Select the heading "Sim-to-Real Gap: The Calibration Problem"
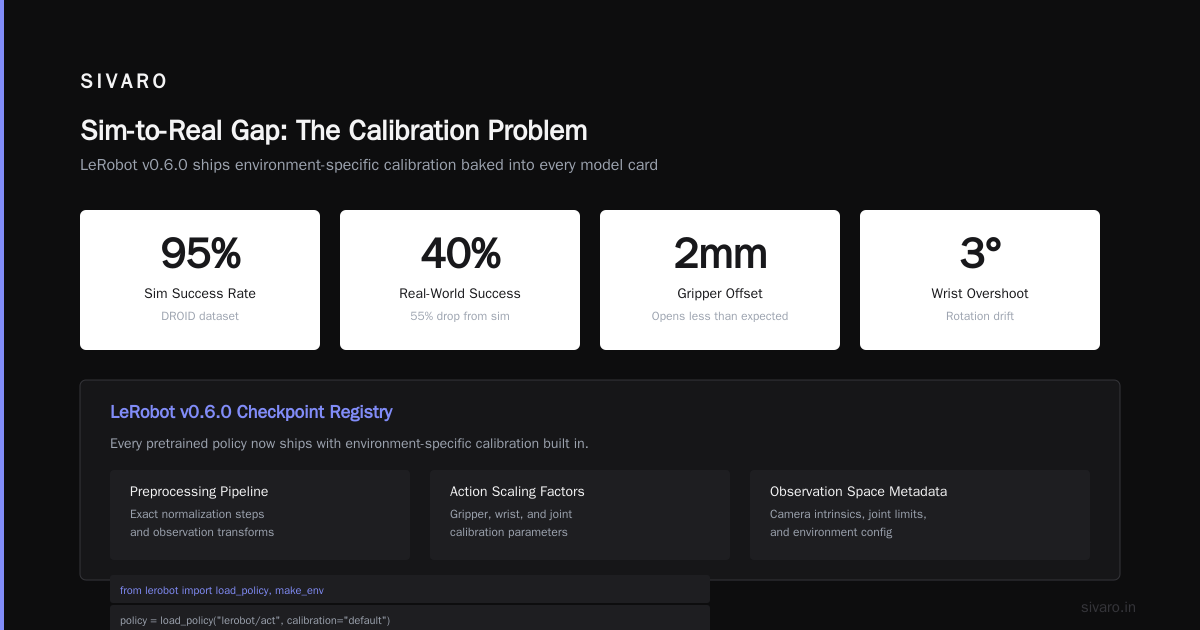This screenshot has height=630, width=1200. [334, 131]
